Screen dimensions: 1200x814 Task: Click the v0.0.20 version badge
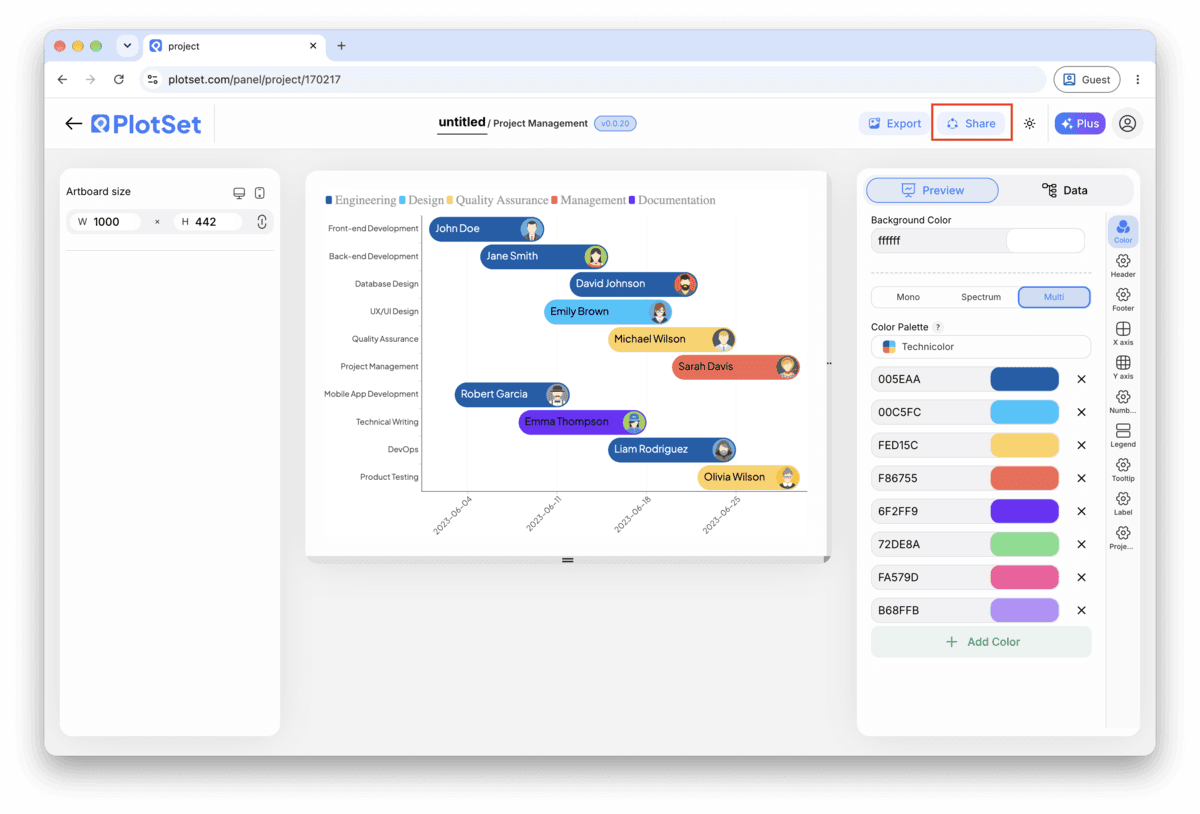[615, 124]
